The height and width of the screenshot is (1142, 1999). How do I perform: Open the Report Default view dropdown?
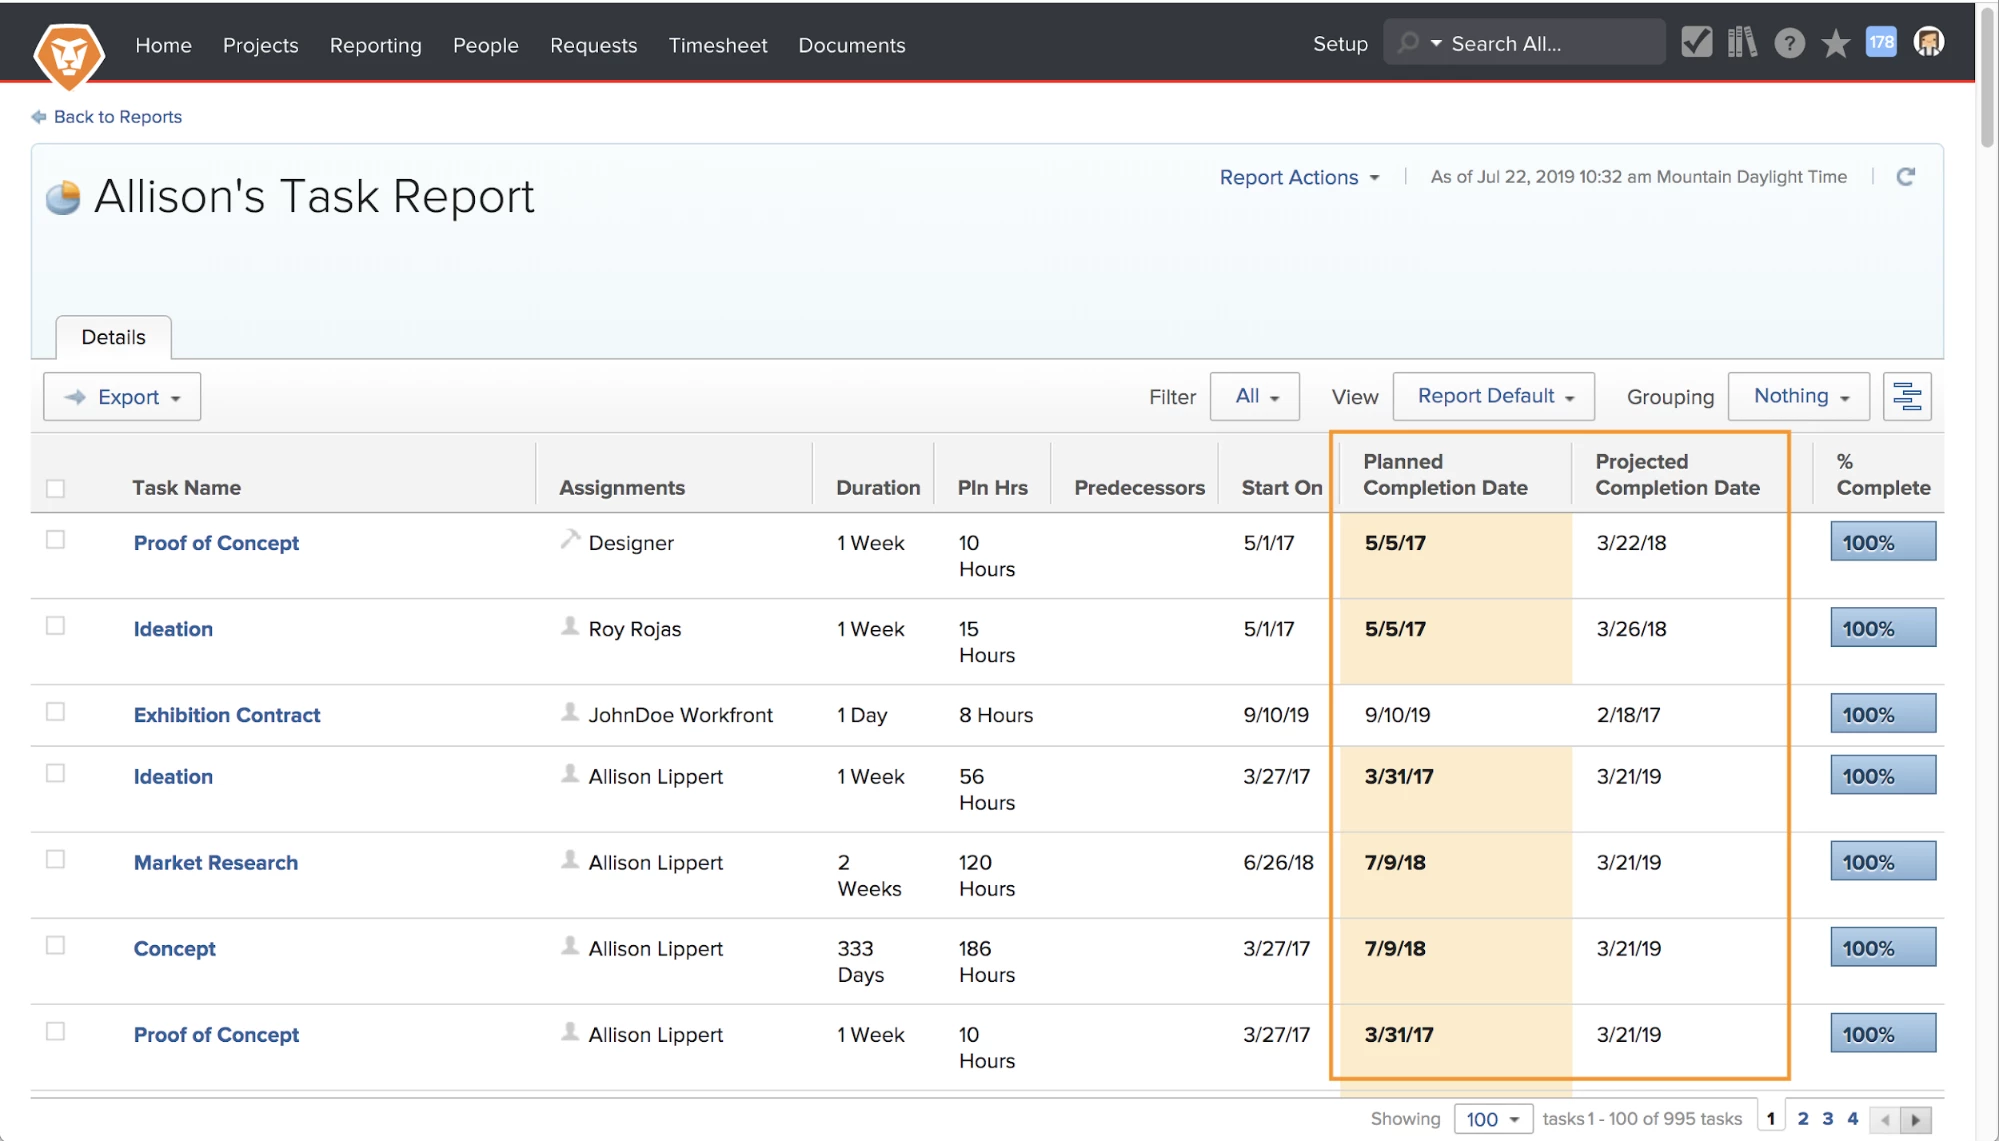(x=1493, y=396)
